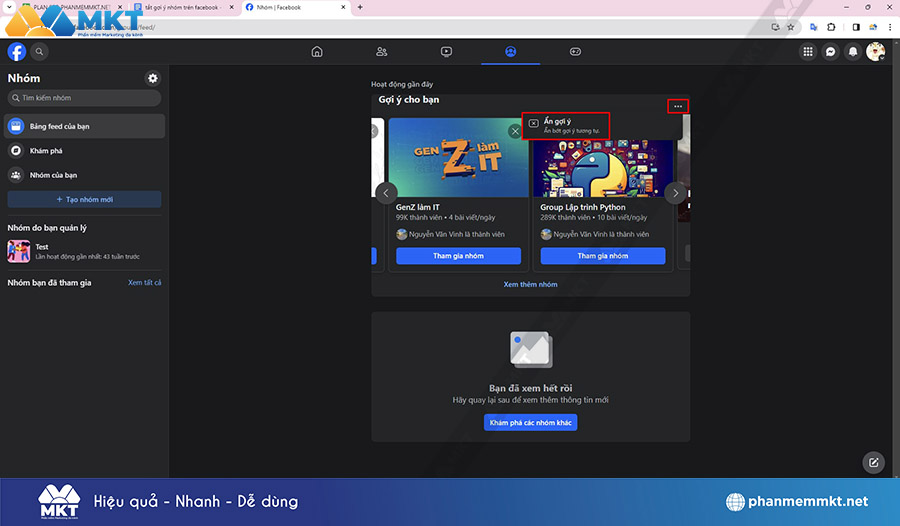Open Groups settings gear icon
Screen dimensions: 900x526
[153, 78]
